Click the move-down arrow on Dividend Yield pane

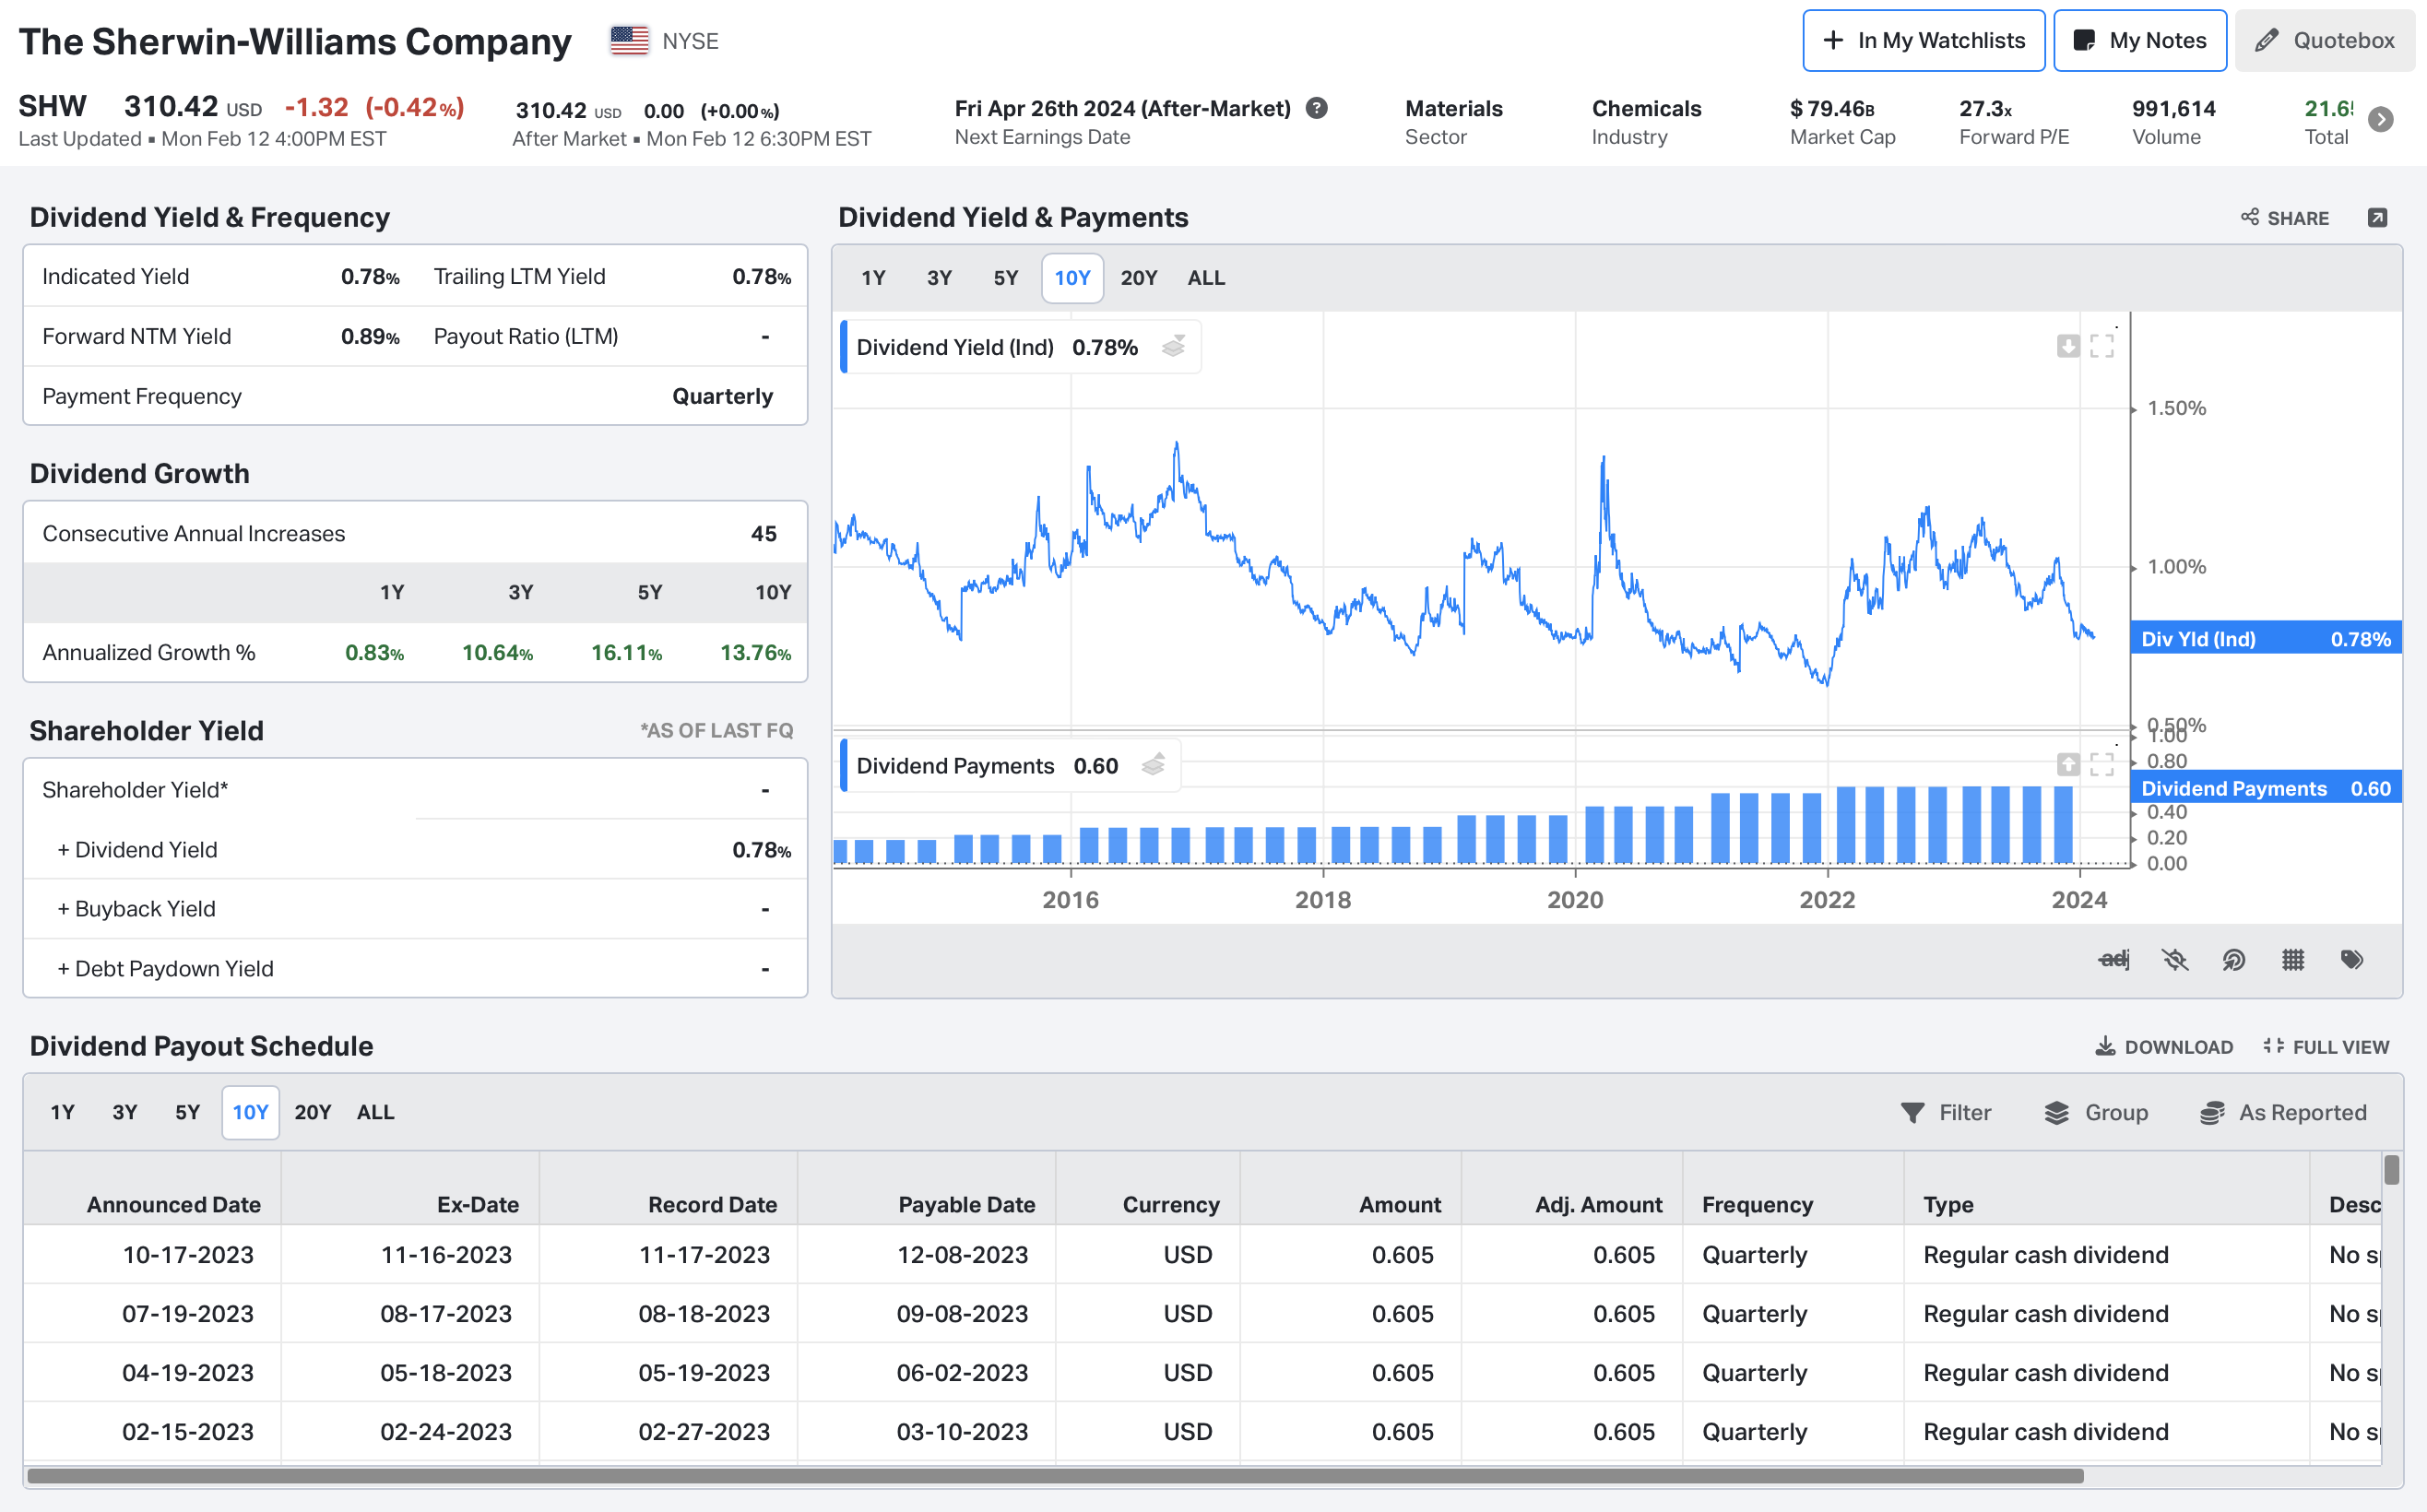point(2068,346)
